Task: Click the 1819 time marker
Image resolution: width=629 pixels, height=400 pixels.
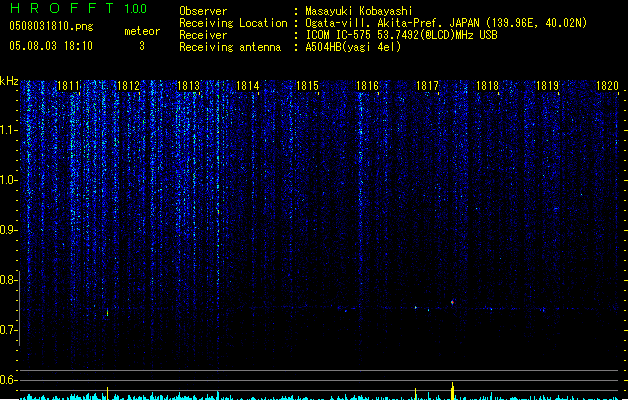Action: [547, 86]
